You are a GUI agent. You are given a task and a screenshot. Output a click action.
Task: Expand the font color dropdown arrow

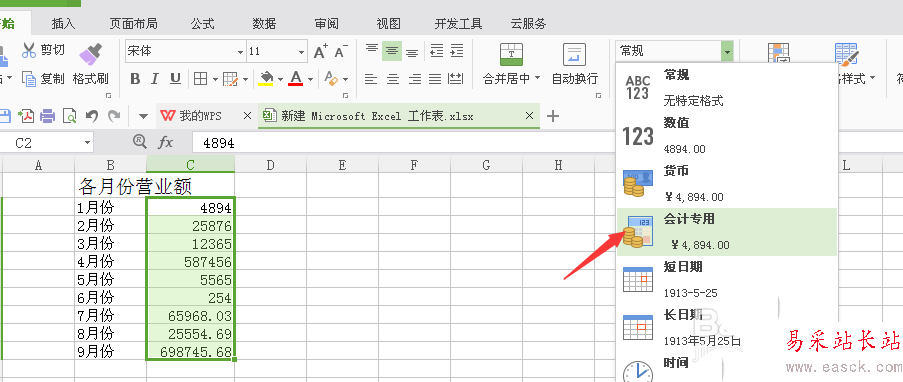[x=310, y=80]
